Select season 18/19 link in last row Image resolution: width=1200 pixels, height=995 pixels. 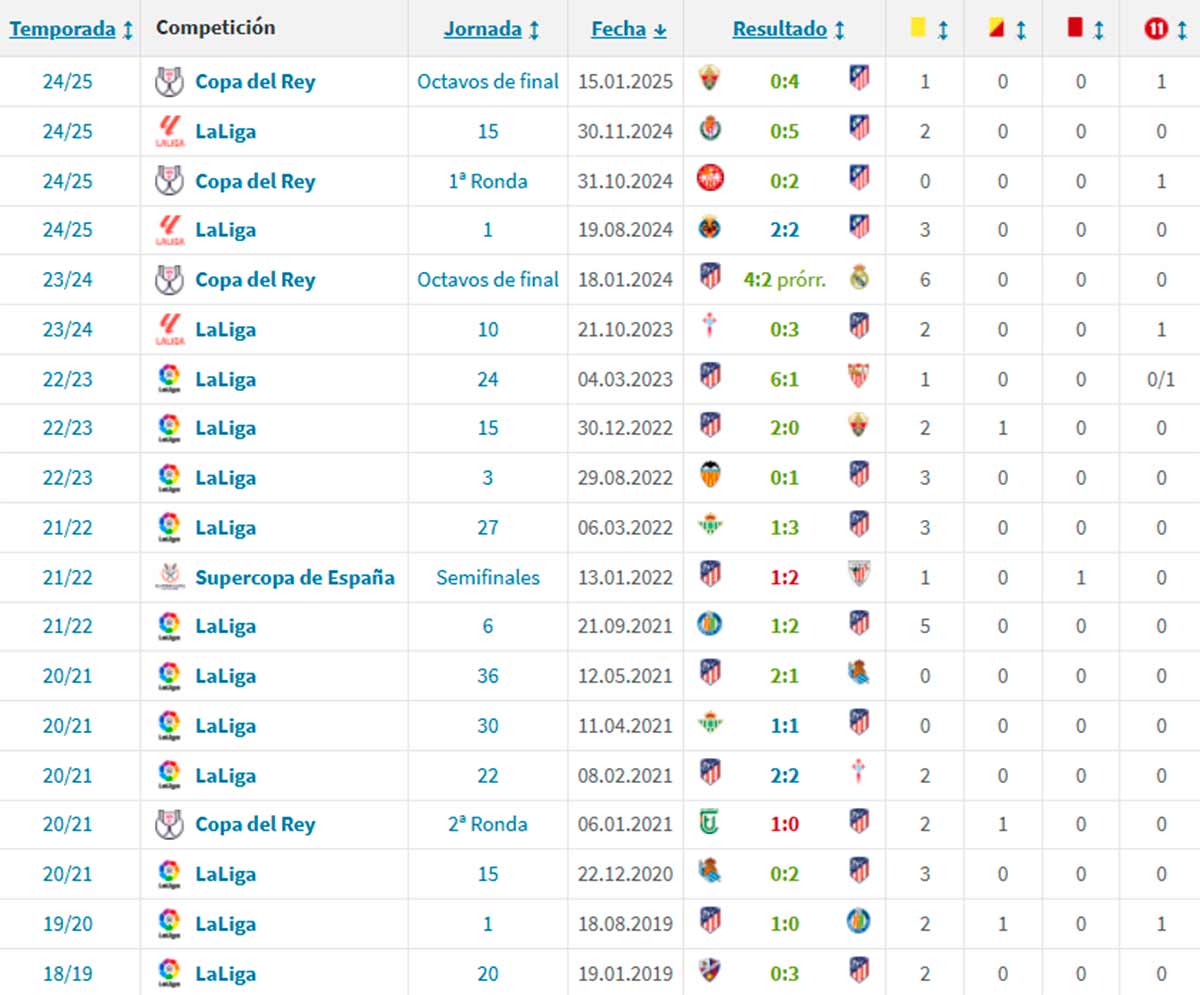(x=67, y=973)
